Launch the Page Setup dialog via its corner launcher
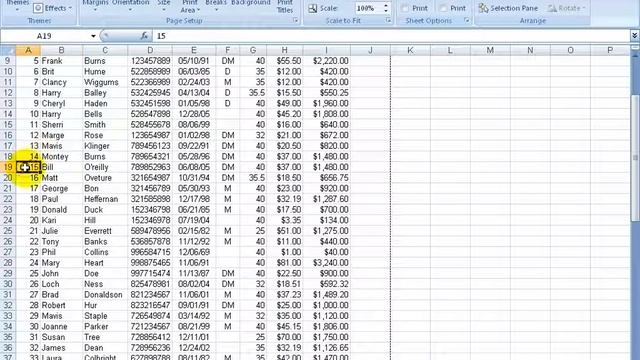The height and width of the screenshot is (360, 640). coord(296,20)
